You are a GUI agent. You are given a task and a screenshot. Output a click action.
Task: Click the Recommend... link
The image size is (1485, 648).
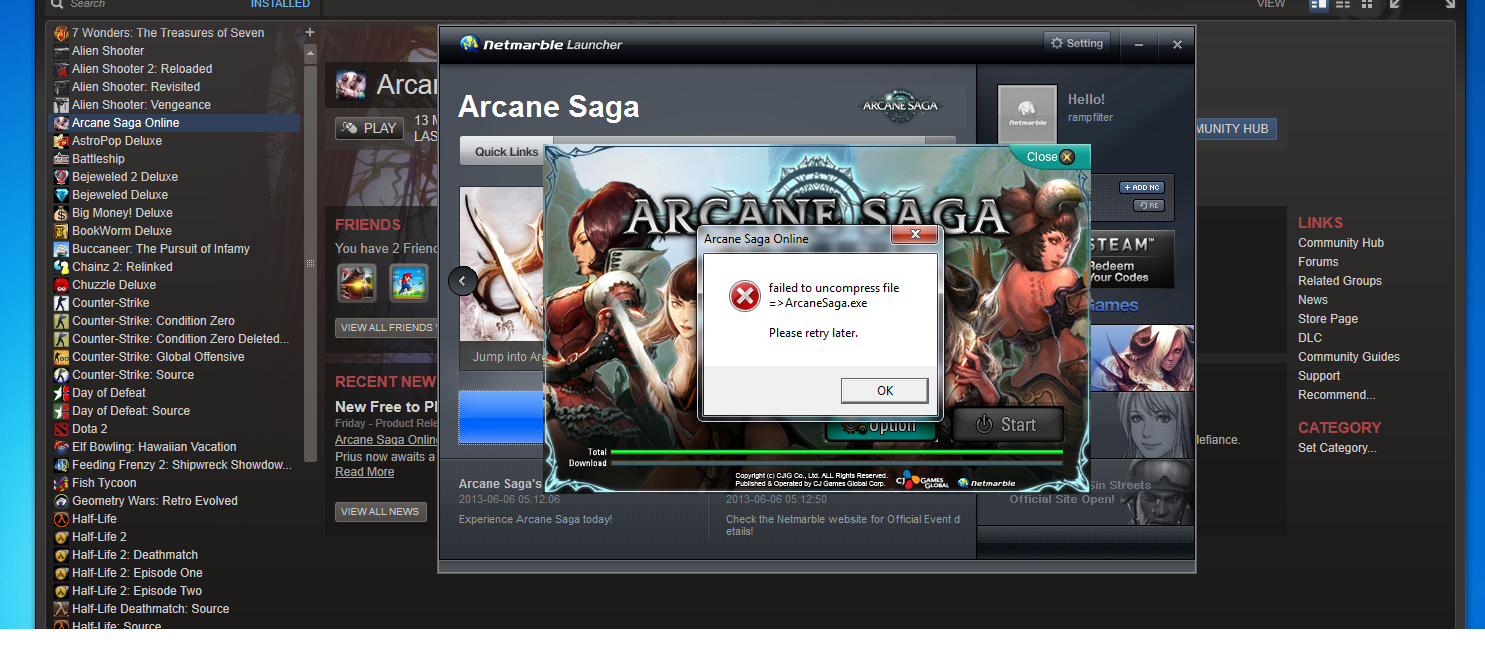[1336, 395]
